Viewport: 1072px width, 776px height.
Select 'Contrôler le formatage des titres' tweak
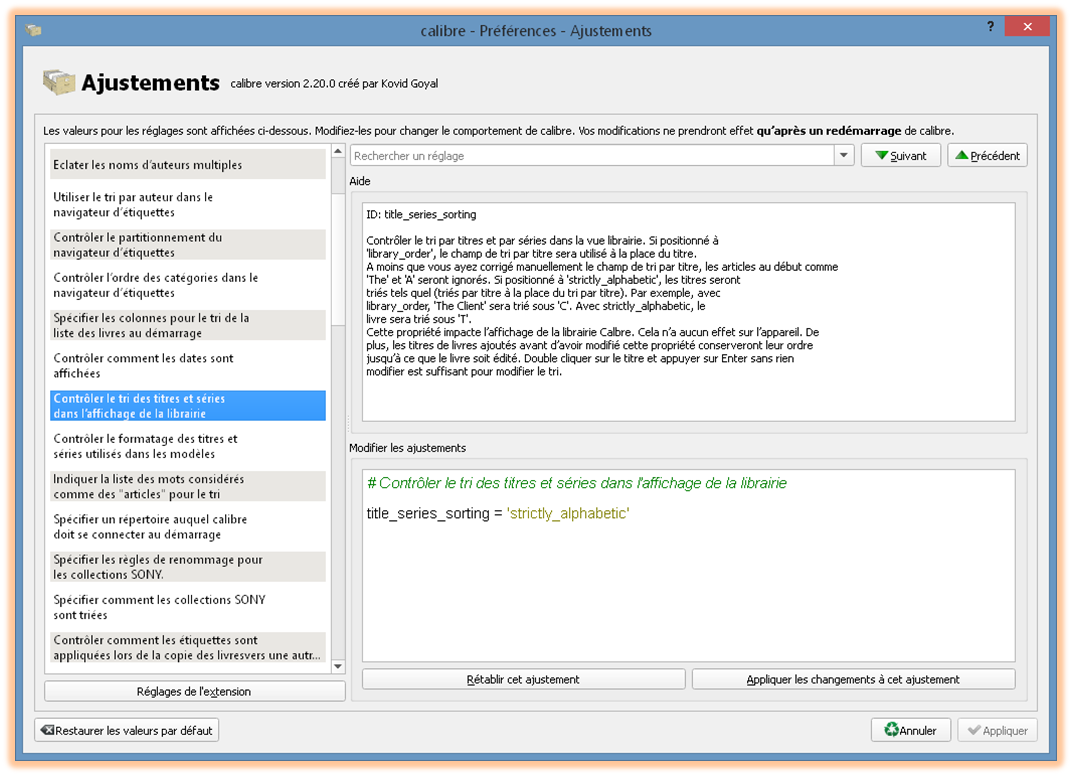click(188, 446)
